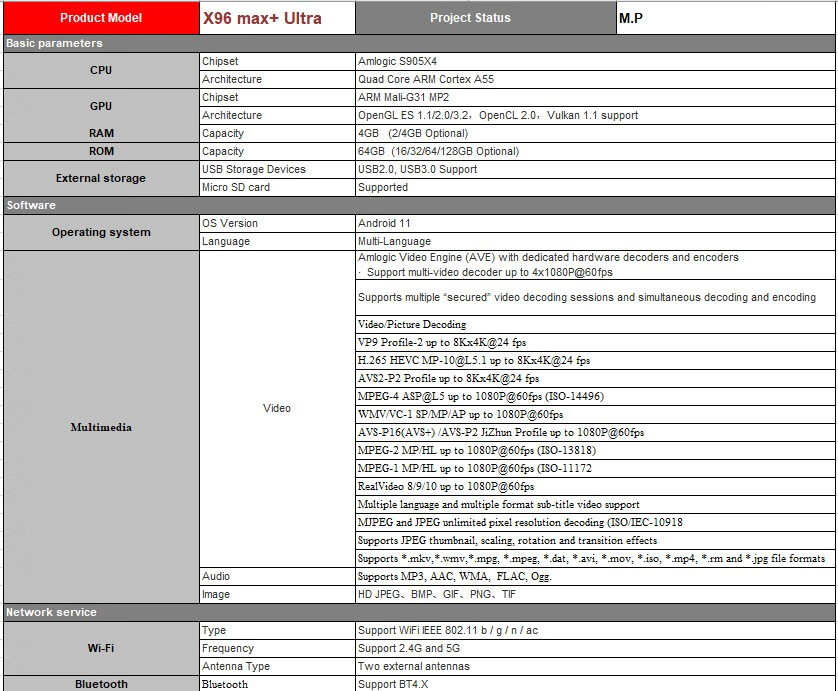Image resolution: width=838 pixels, height=691 pixels.
Task: Select the "MPEG-2 MP/HL" row
Action: [x=595, y=451]
